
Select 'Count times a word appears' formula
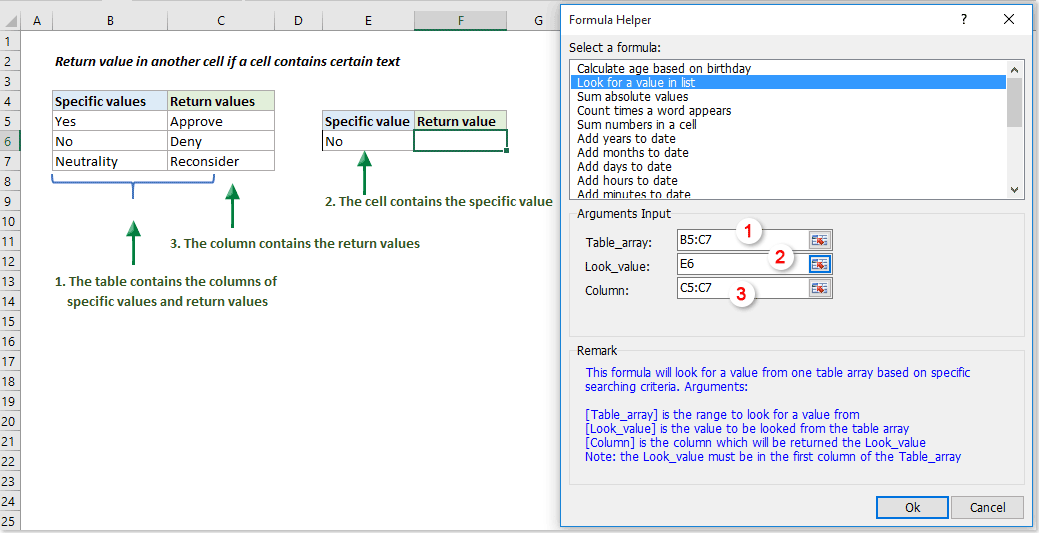[788, 110]
